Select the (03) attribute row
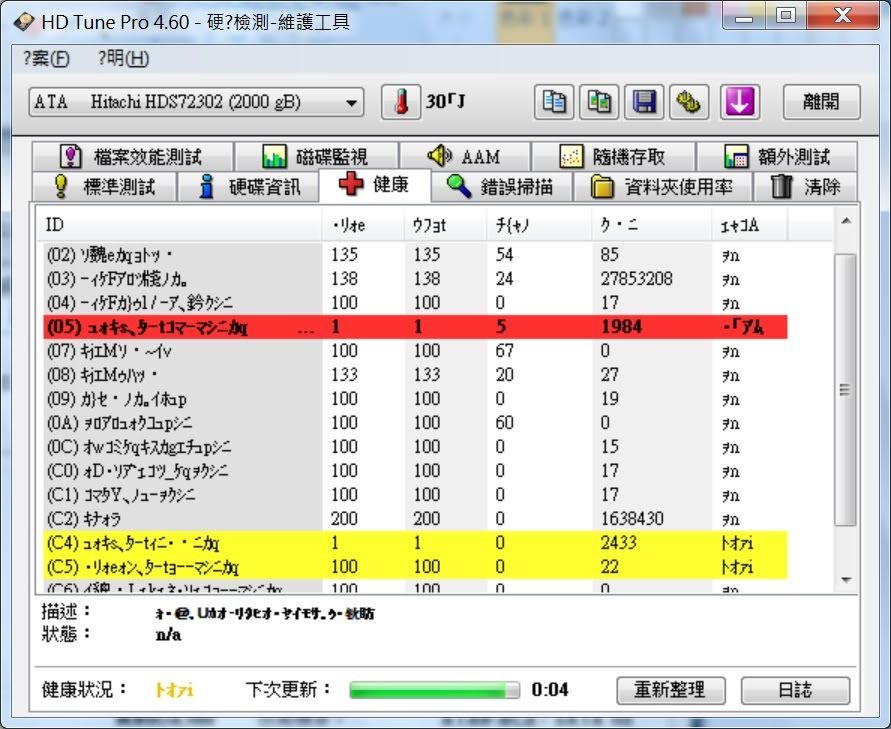This screenshot has width=891, height=729. (x=415, y=278)
